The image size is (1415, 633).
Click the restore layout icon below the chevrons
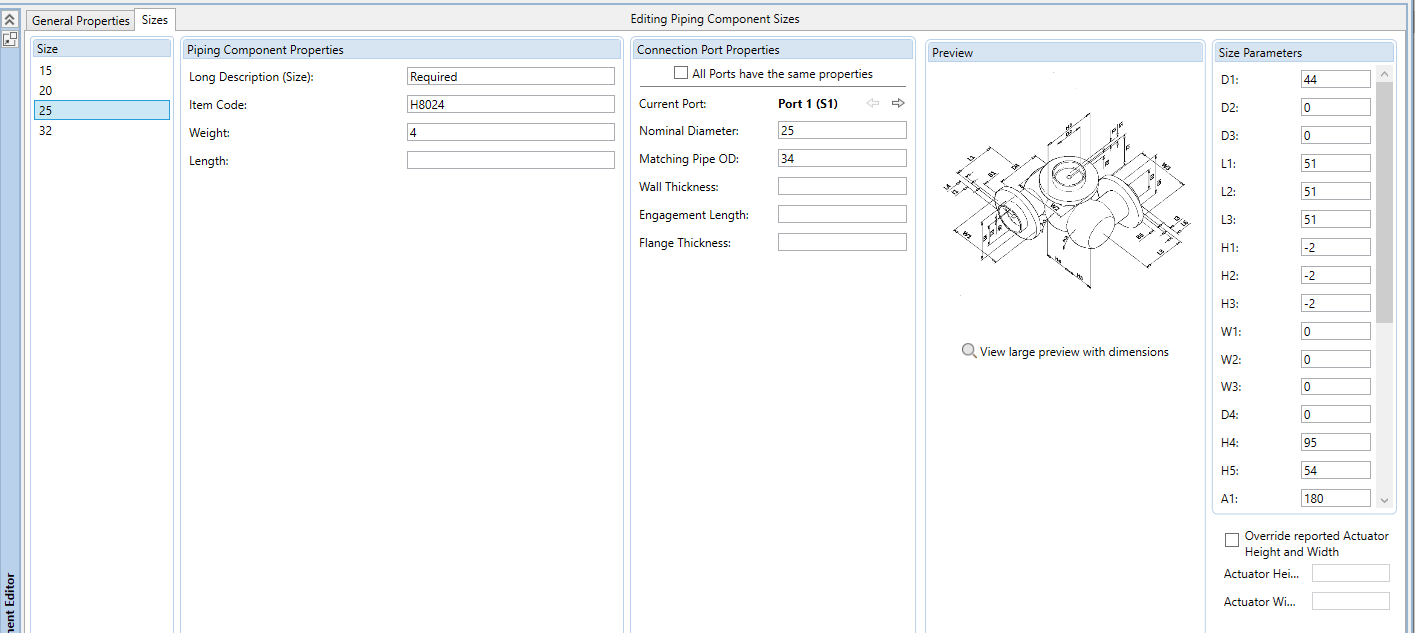coord(10,38)
